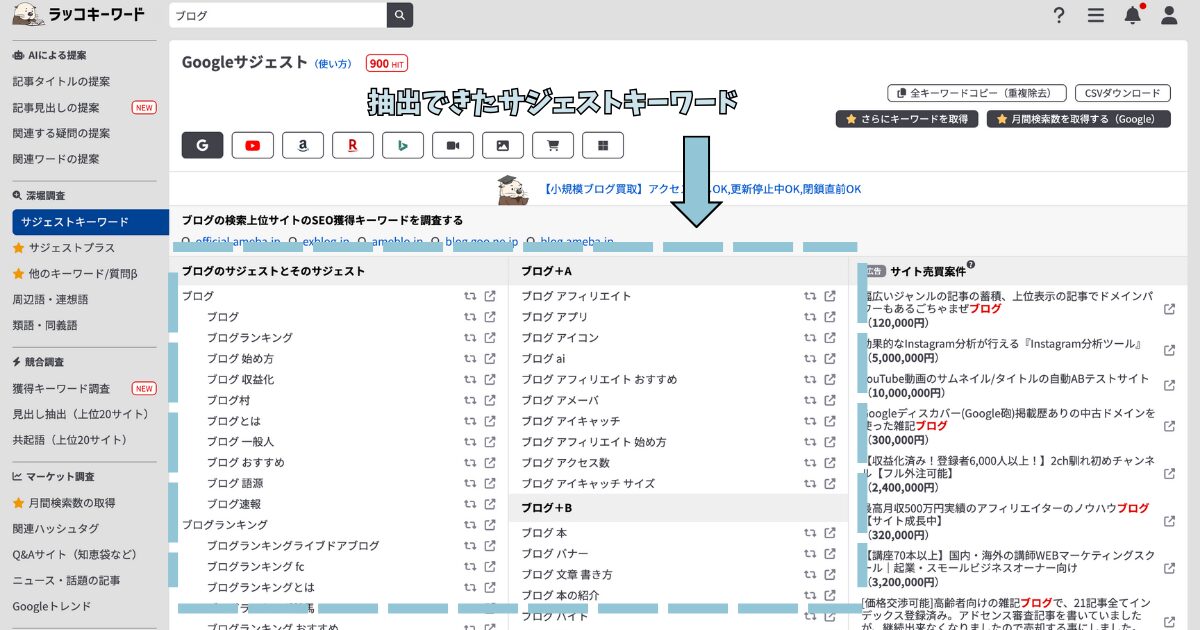Viewport: 1200px width, 630px height.
Task: Open external link for 5,000,000円 Instagram tool listing
Action: pos(1170,350)
